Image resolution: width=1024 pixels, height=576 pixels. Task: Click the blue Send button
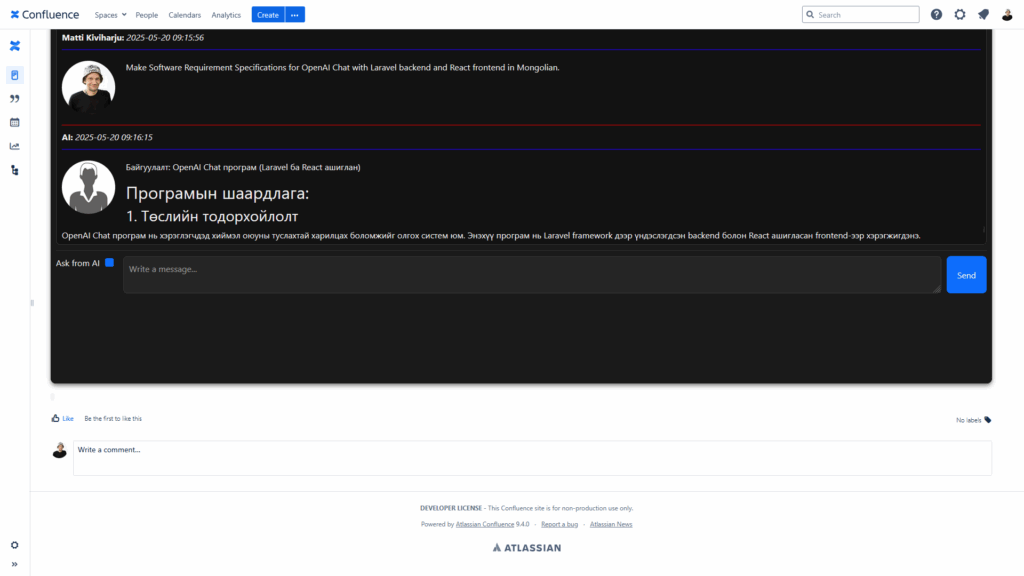coord(966,275)
